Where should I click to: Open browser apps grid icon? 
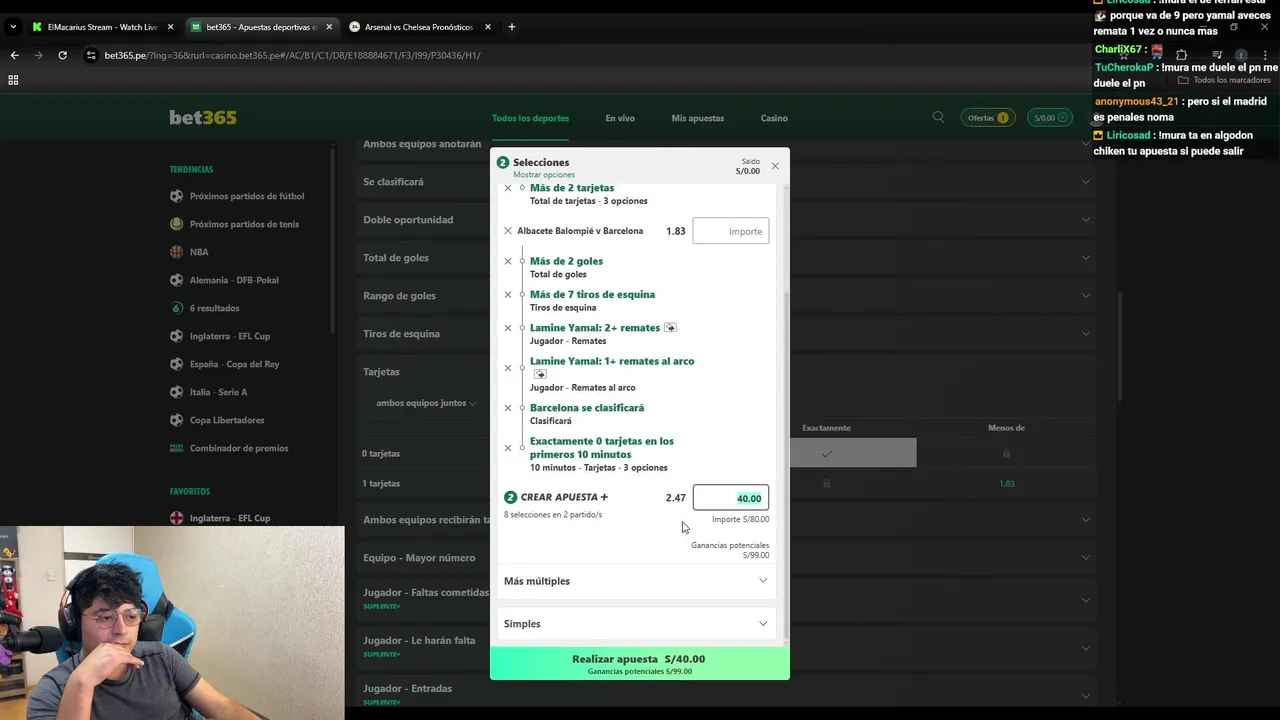[x=13, y=80]
